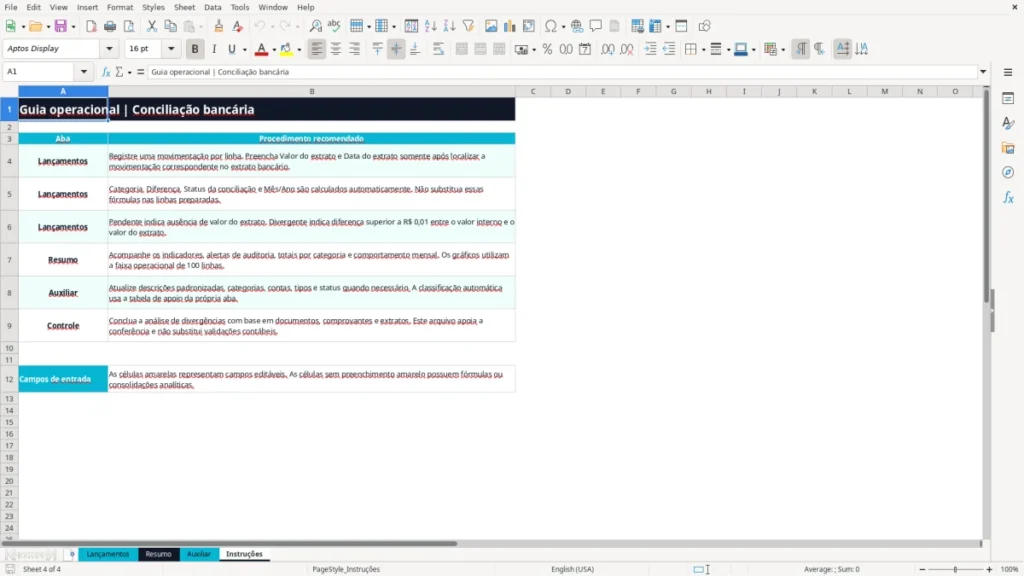
Task: Open the Format menu
Action: 120,7
